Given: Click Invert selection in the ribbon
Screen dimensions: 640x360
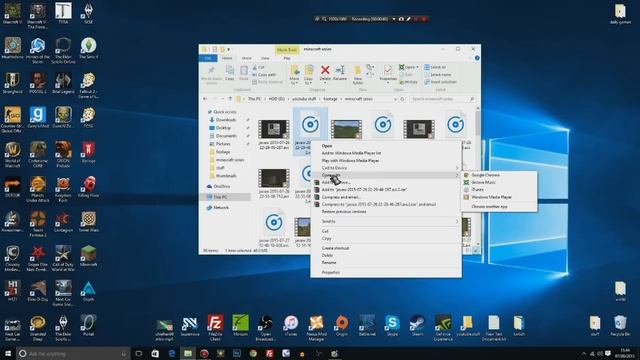Looking at the screenshot, I should coord(440,82).
